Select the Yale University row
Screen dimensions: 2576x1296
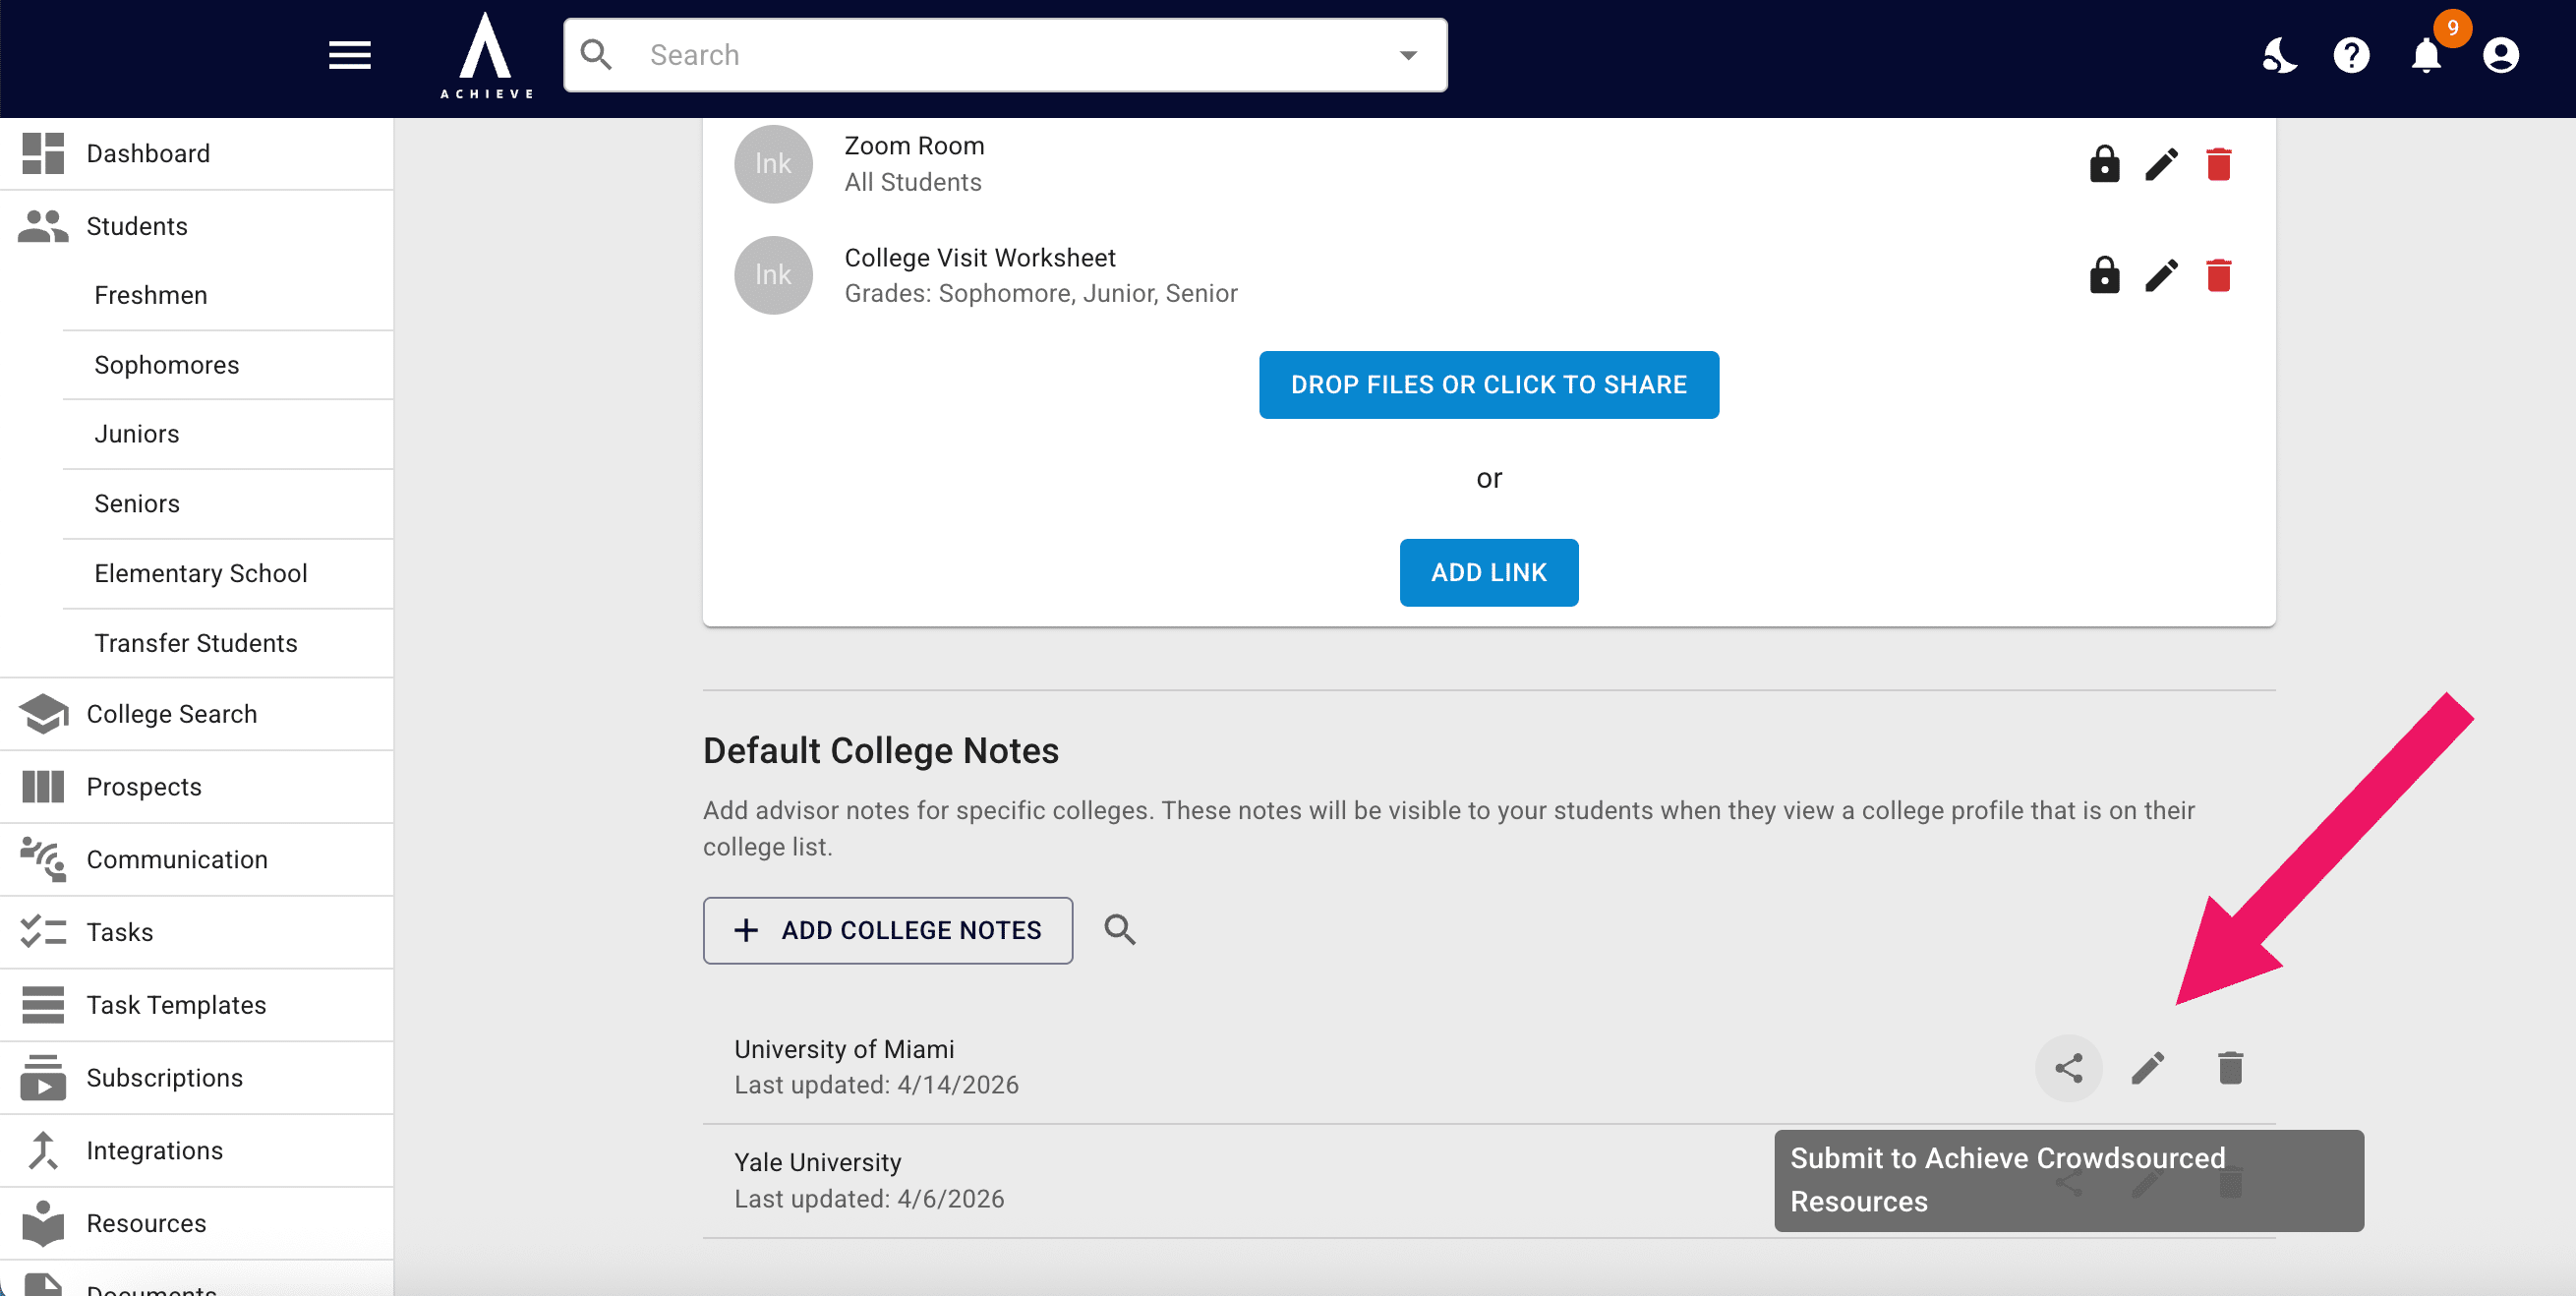click(x=1488, y=1181)
